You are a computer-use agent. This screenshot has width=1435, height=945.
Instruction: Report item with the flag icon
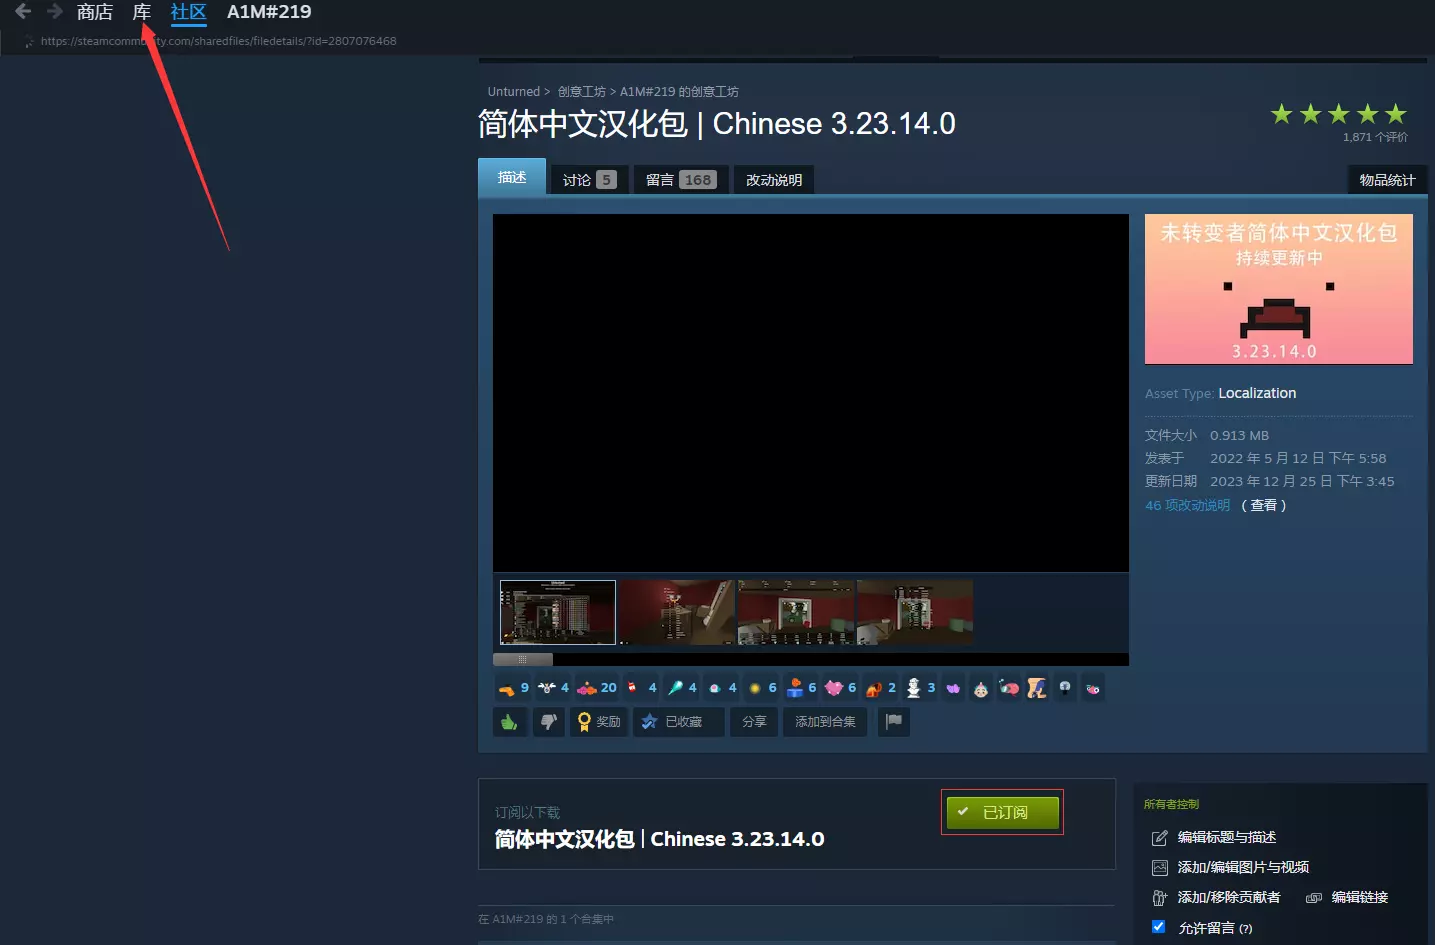coord(894,722)
